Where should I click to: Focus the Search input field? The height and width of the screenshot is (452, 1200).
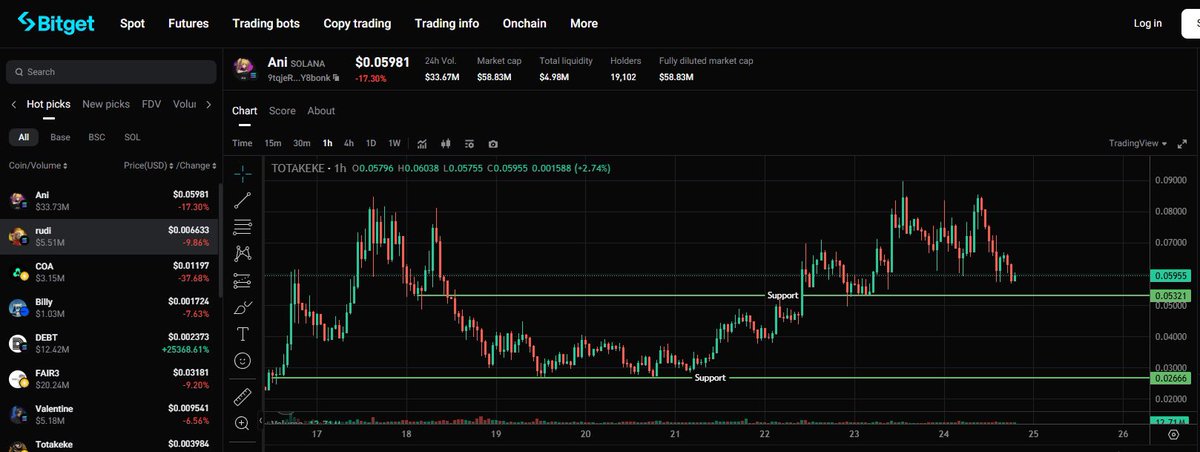(x=110, y=72)
